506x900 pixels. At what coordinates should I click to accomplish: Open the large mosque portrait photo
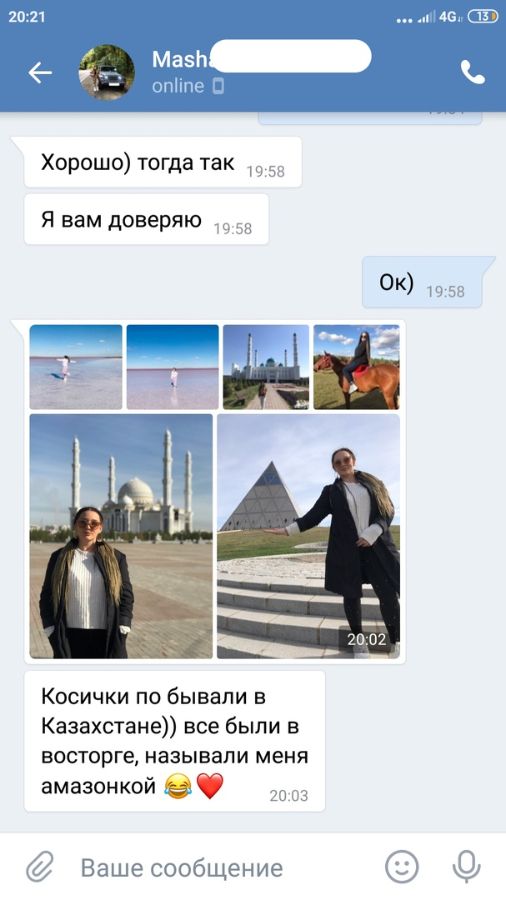tap(121, 536)
